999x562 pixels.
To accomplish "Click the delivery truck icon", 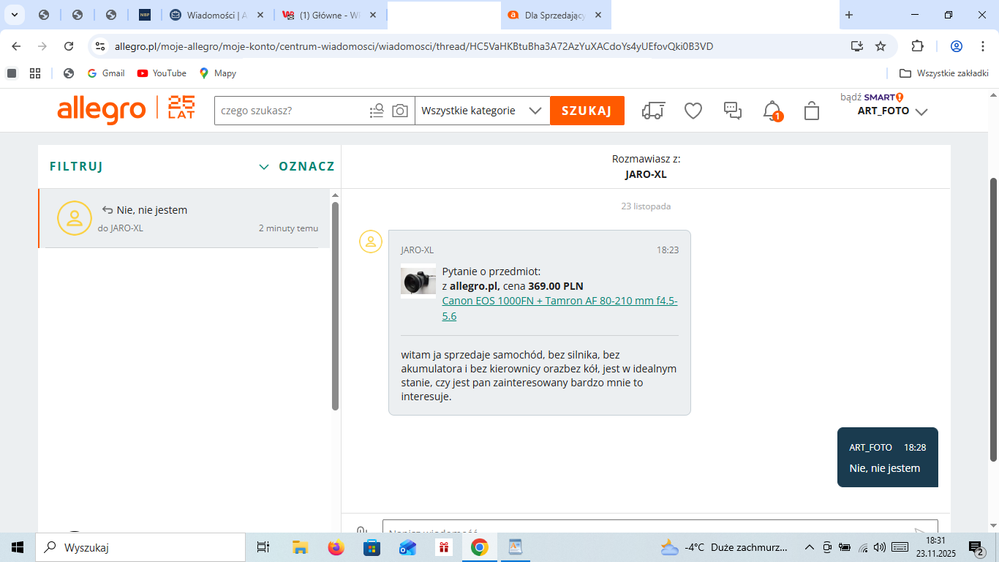I will click(653, 111).
